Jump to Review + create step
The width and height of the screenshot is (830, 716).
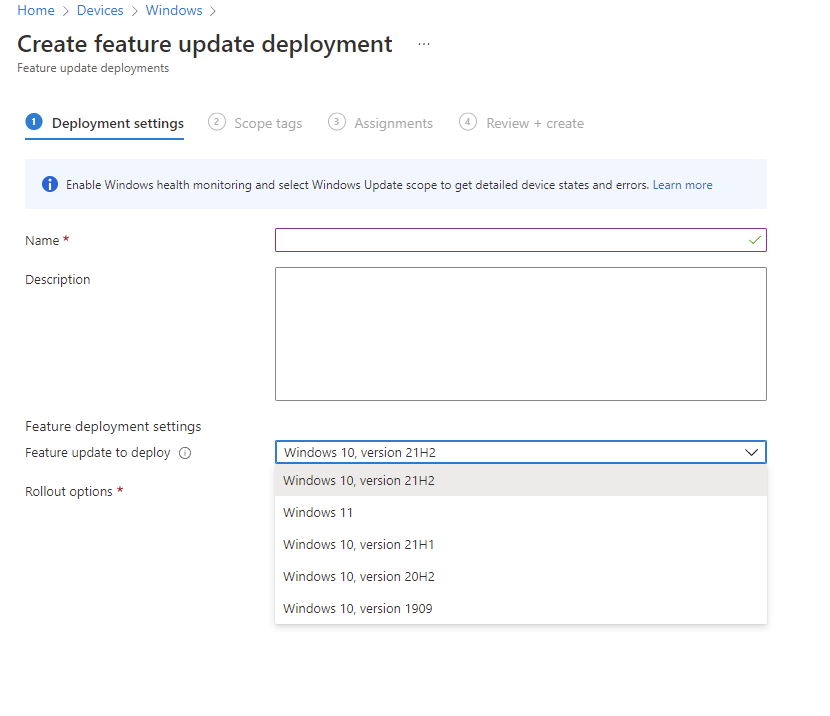[521, 123]
